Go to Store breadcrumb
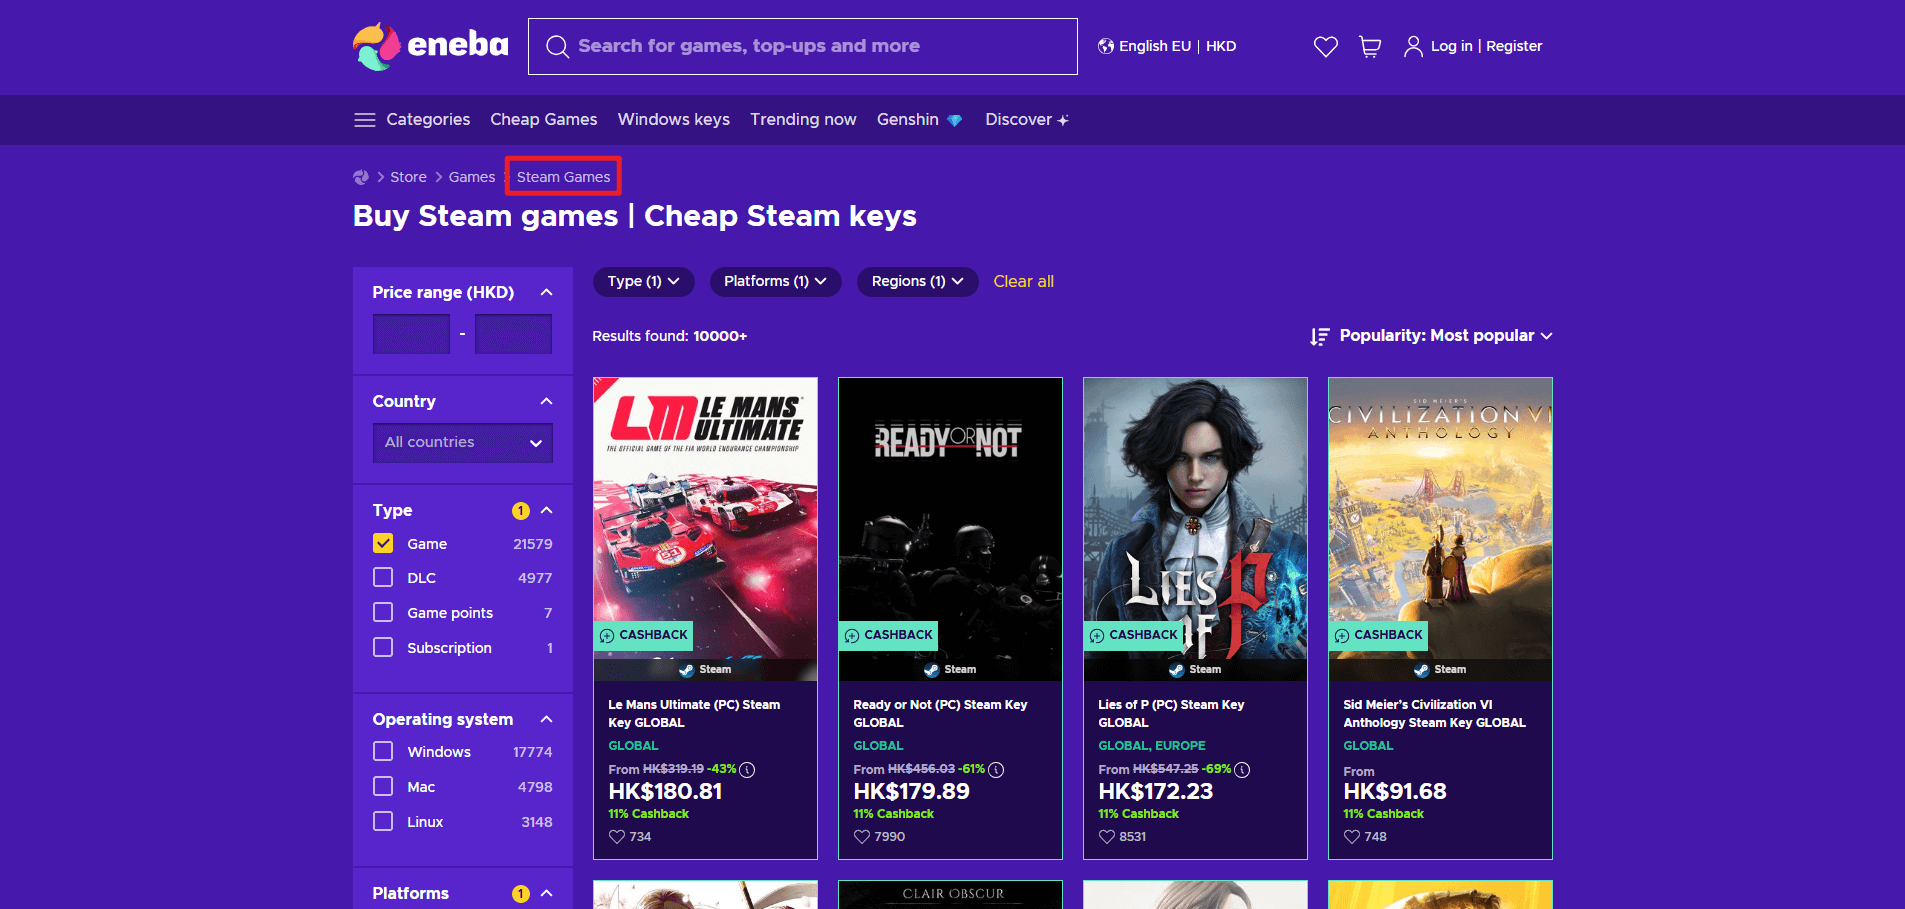1905x909 pixels. pos(408,177)
